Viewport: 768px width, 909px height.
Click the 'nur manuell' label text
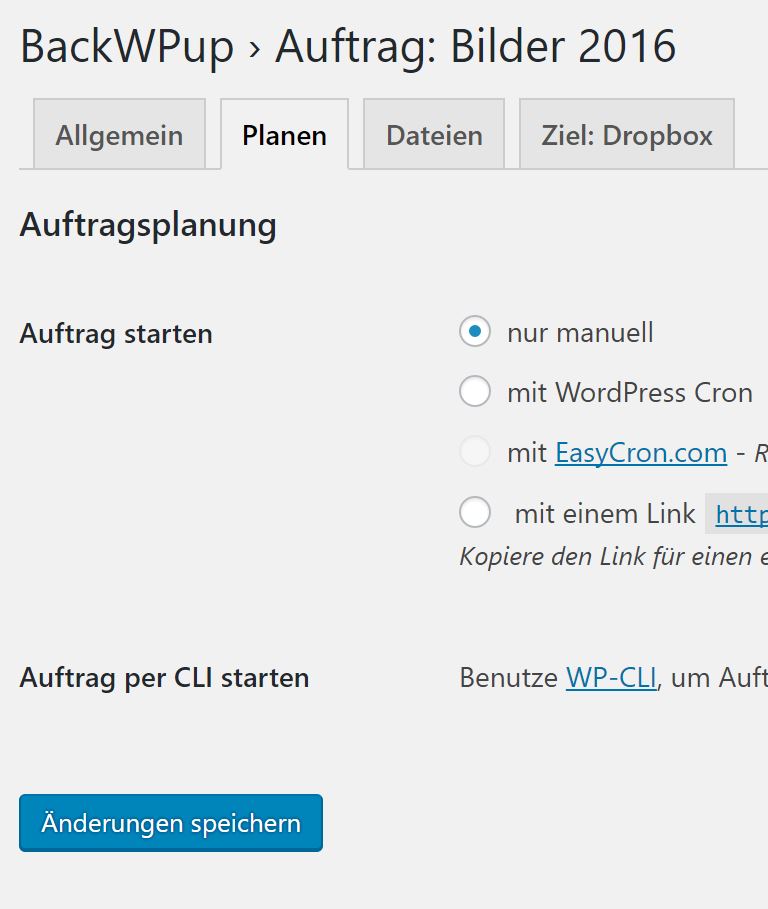click(x=580, y=332)
